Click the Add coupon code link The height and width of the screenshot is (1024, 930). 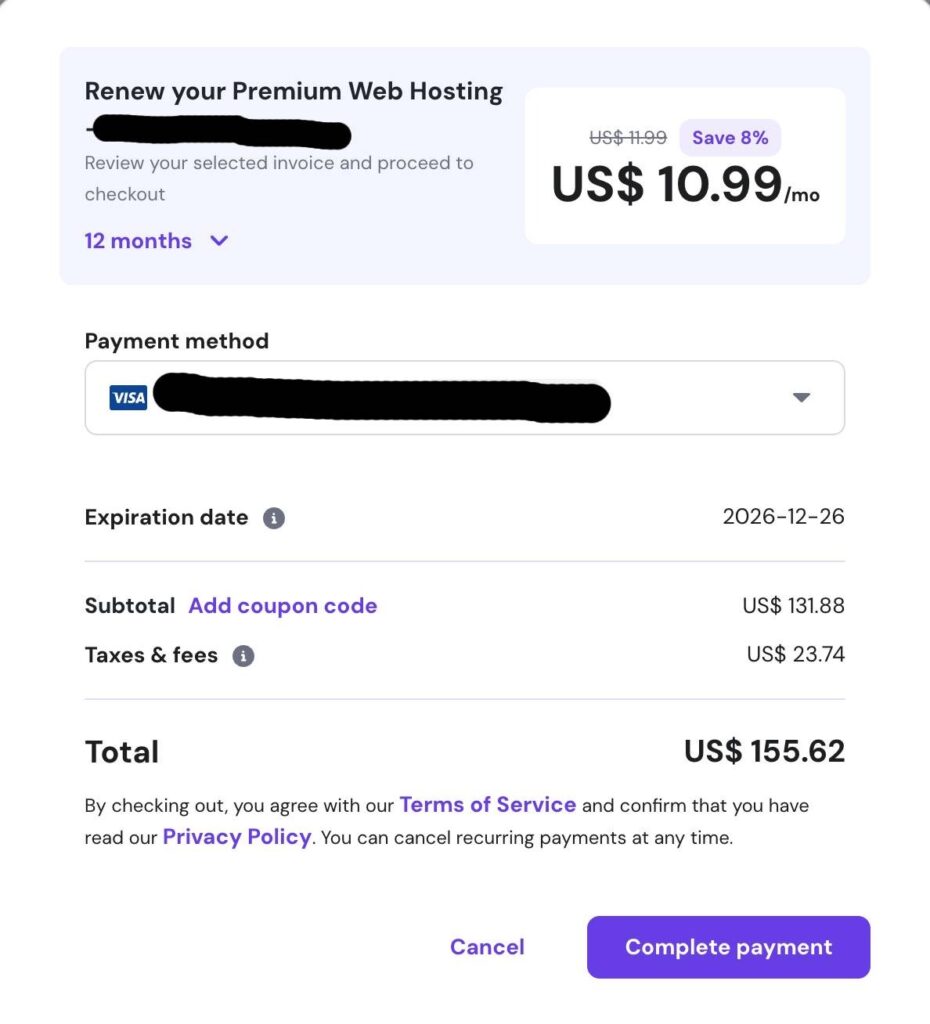[282, 606]
